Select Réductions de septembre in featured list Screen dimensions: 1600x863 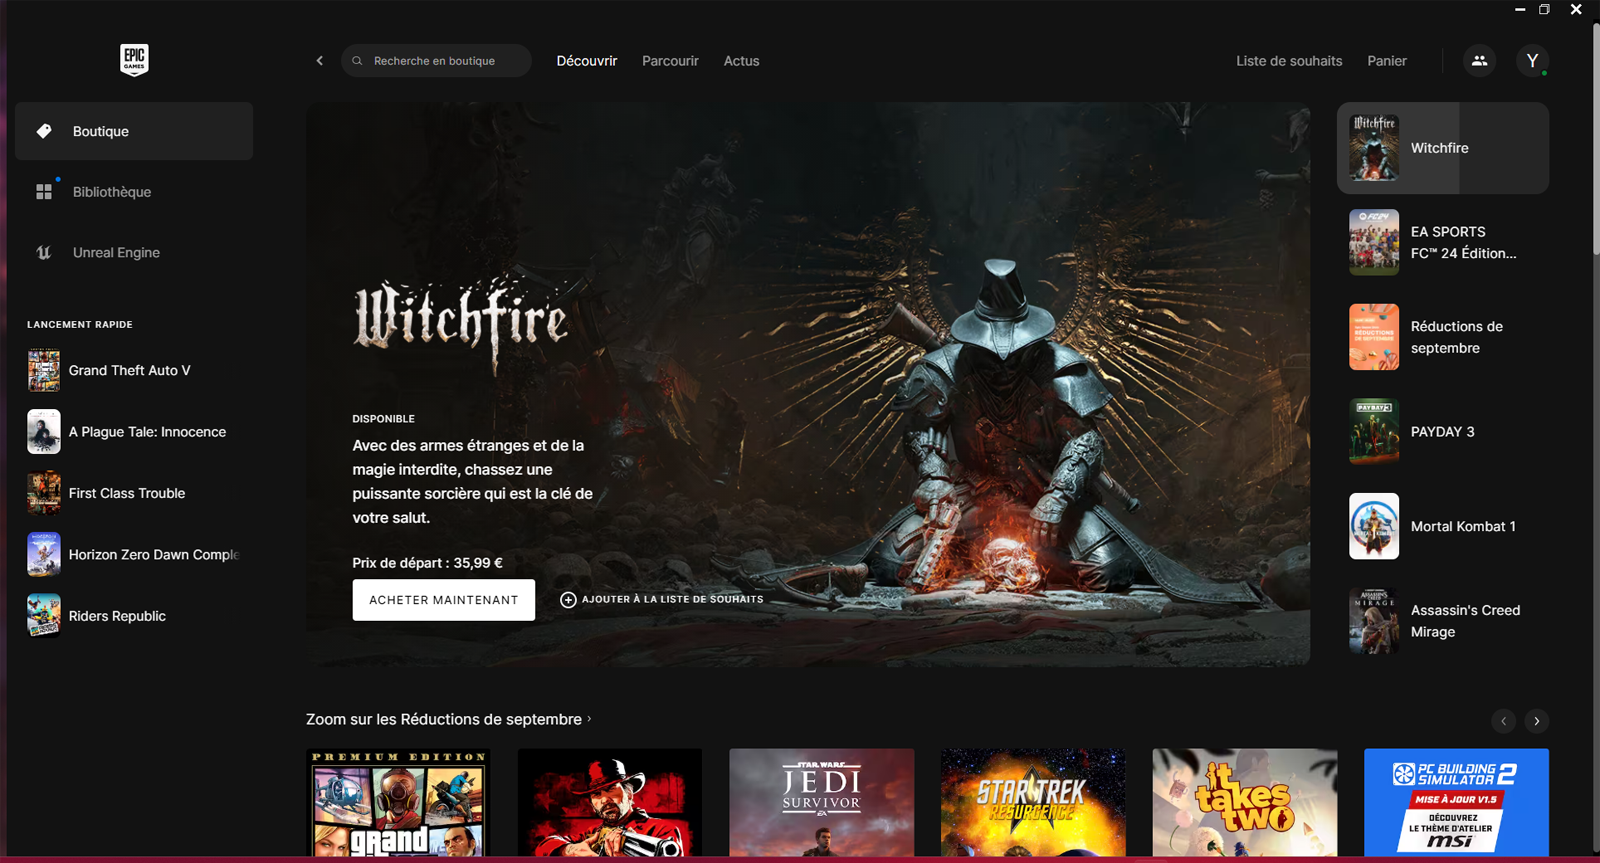click(x=1443, y=337)
